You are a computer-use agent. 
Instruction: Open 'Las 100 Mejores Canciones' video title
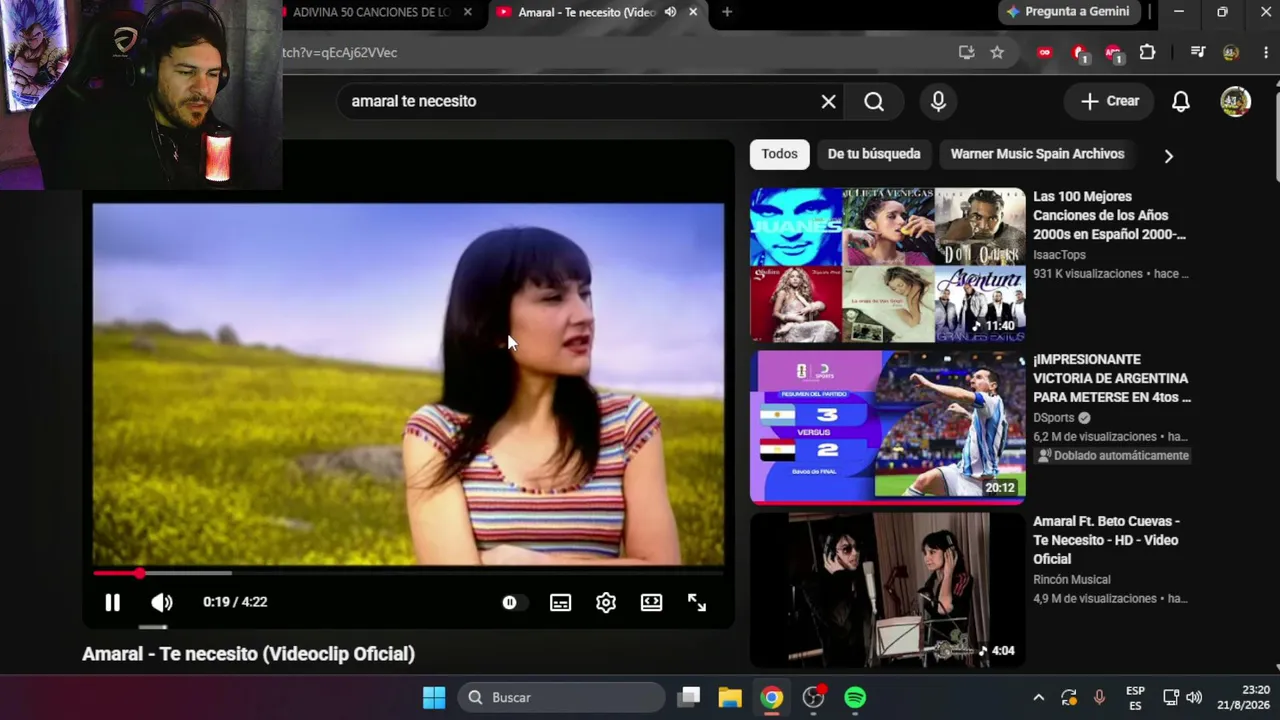pyautogui.click(x=1110, y=215)
